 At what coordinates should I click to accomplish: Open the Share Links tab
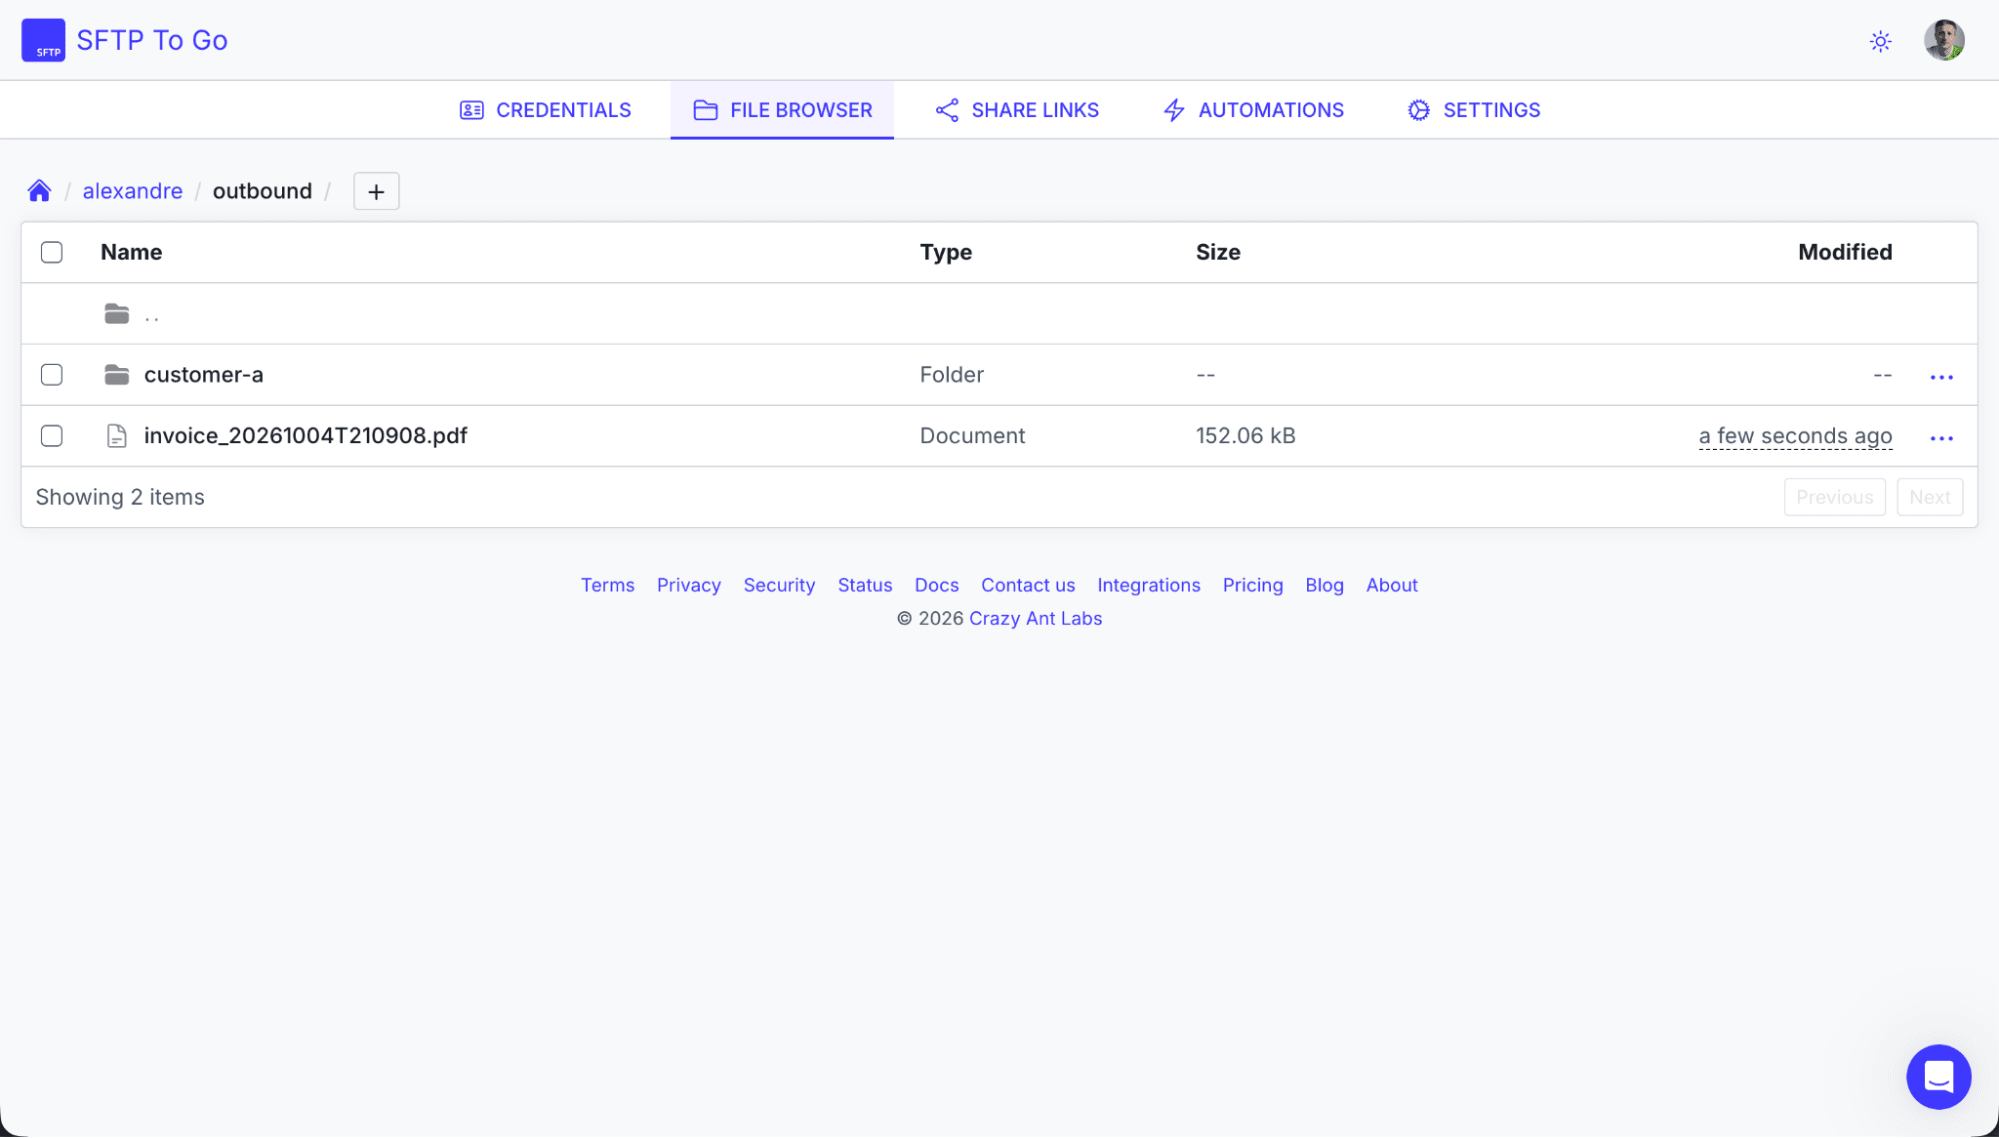click(1017, 110)
